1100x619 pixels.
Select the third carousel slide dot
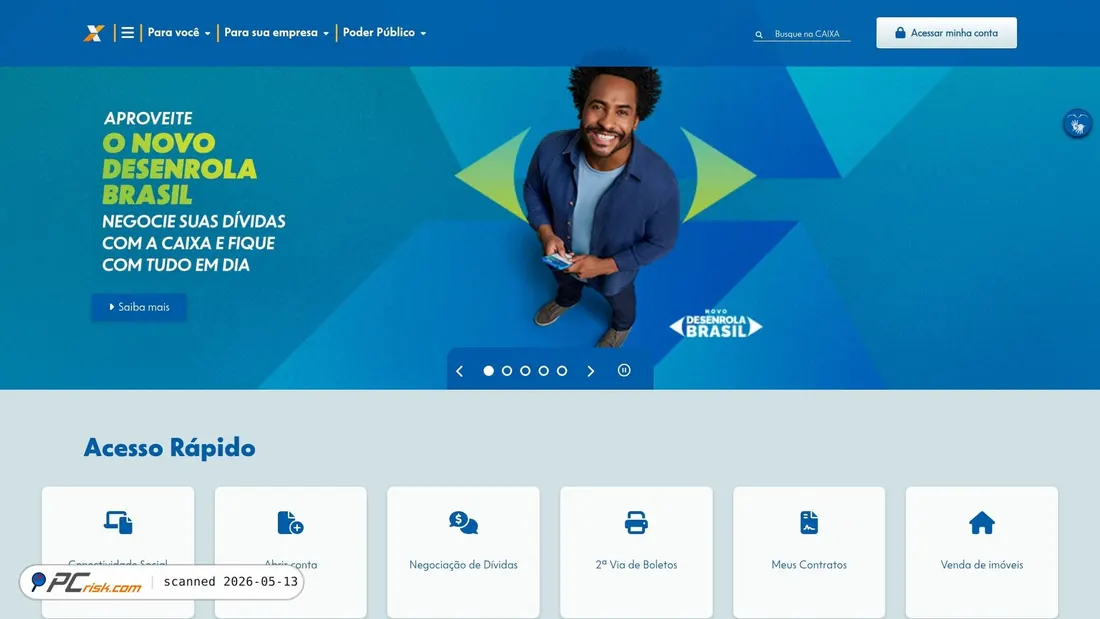(525, 371)
